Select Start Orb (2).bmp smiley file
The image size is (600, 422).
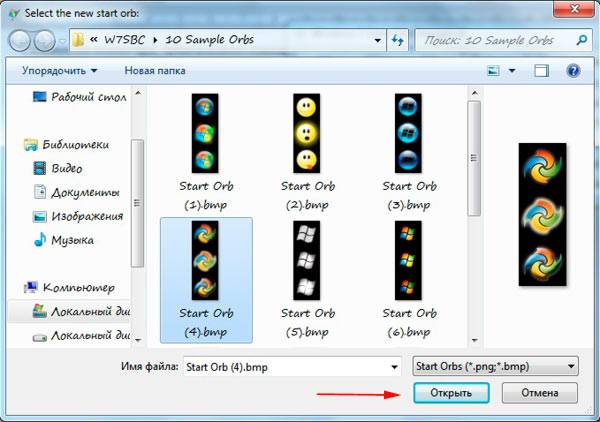(309, 133)
